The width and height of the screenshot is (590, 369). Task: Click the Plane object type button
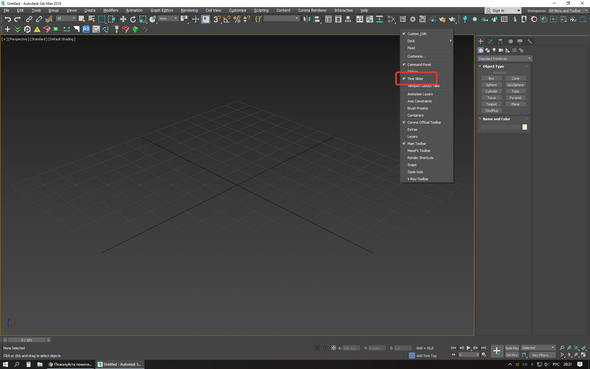pyautogui.click(x=515, y=104)
